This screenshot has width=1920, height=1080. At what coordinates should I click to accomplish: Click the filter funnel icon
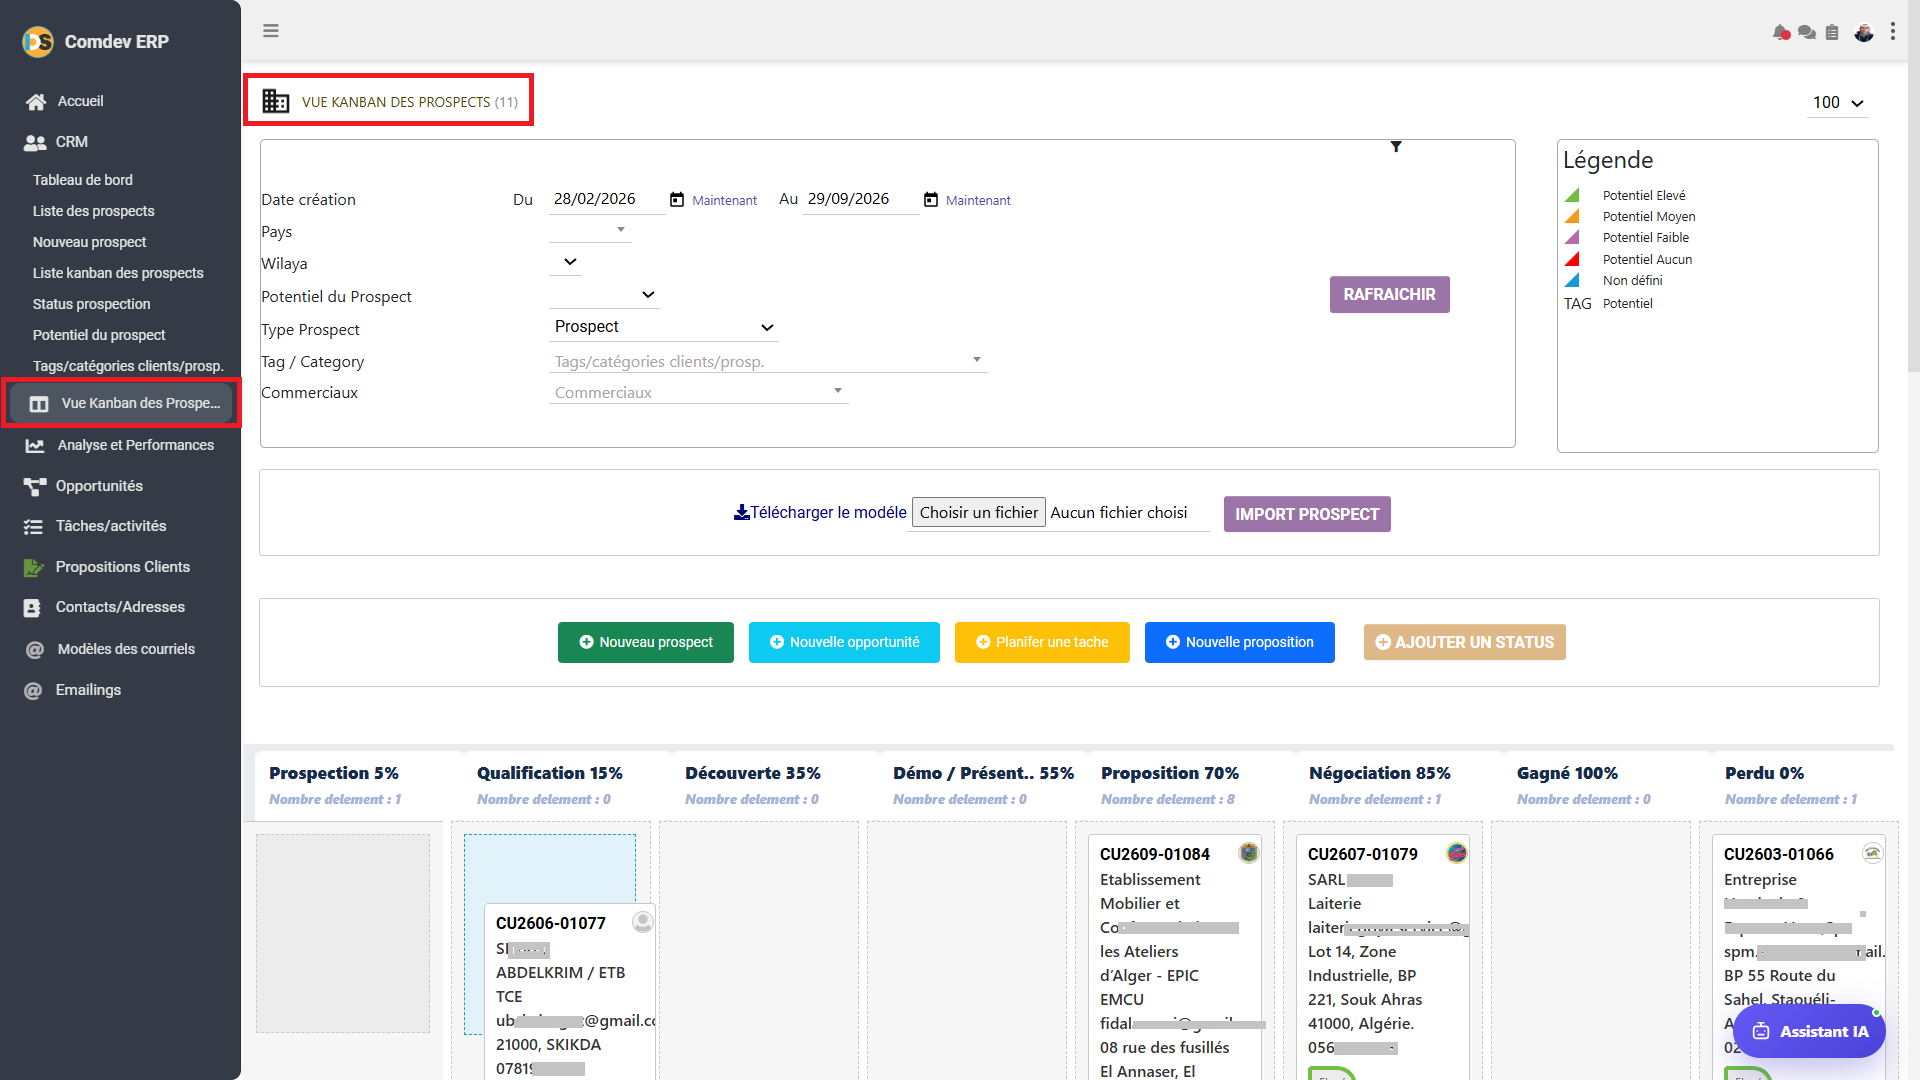(x=1396, y=147)
